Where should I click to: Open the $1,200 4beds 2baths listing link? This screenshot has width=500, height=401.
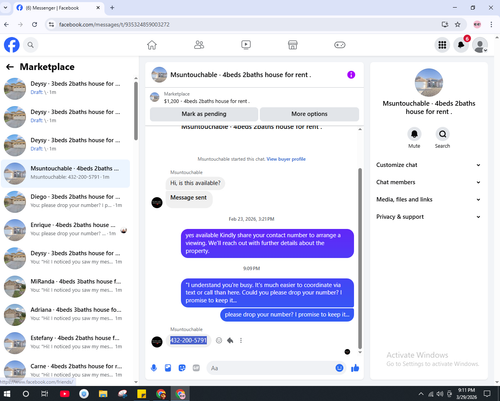click(207, 101)
